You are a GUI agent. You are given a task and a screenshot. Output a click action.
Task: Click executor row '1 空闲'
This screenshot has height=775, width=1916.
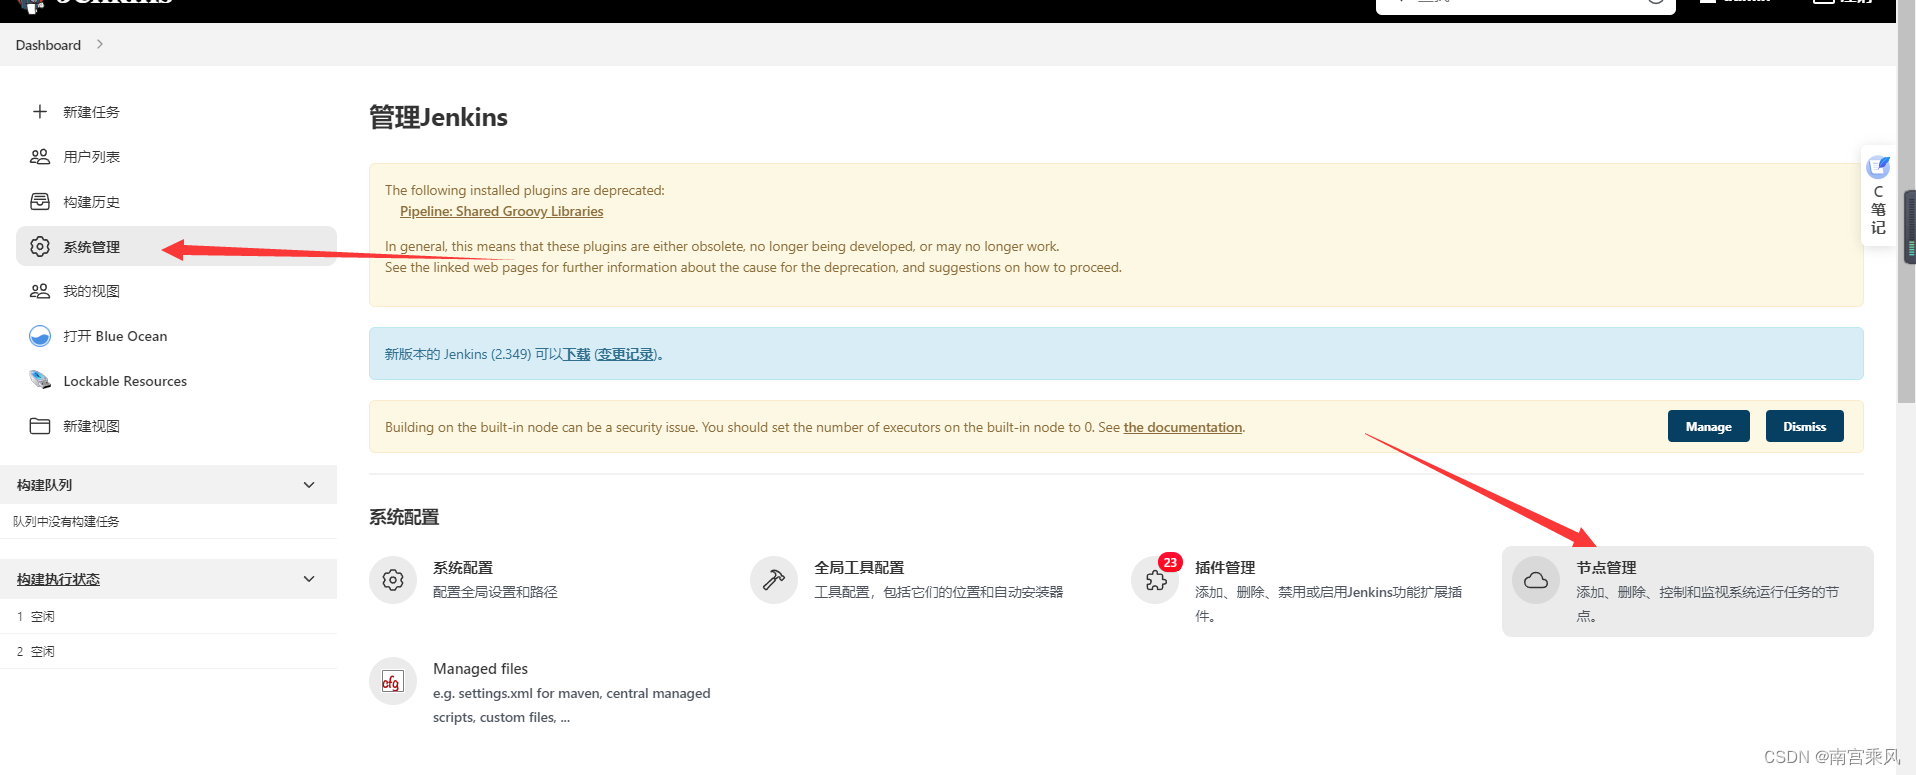(168, 616)
